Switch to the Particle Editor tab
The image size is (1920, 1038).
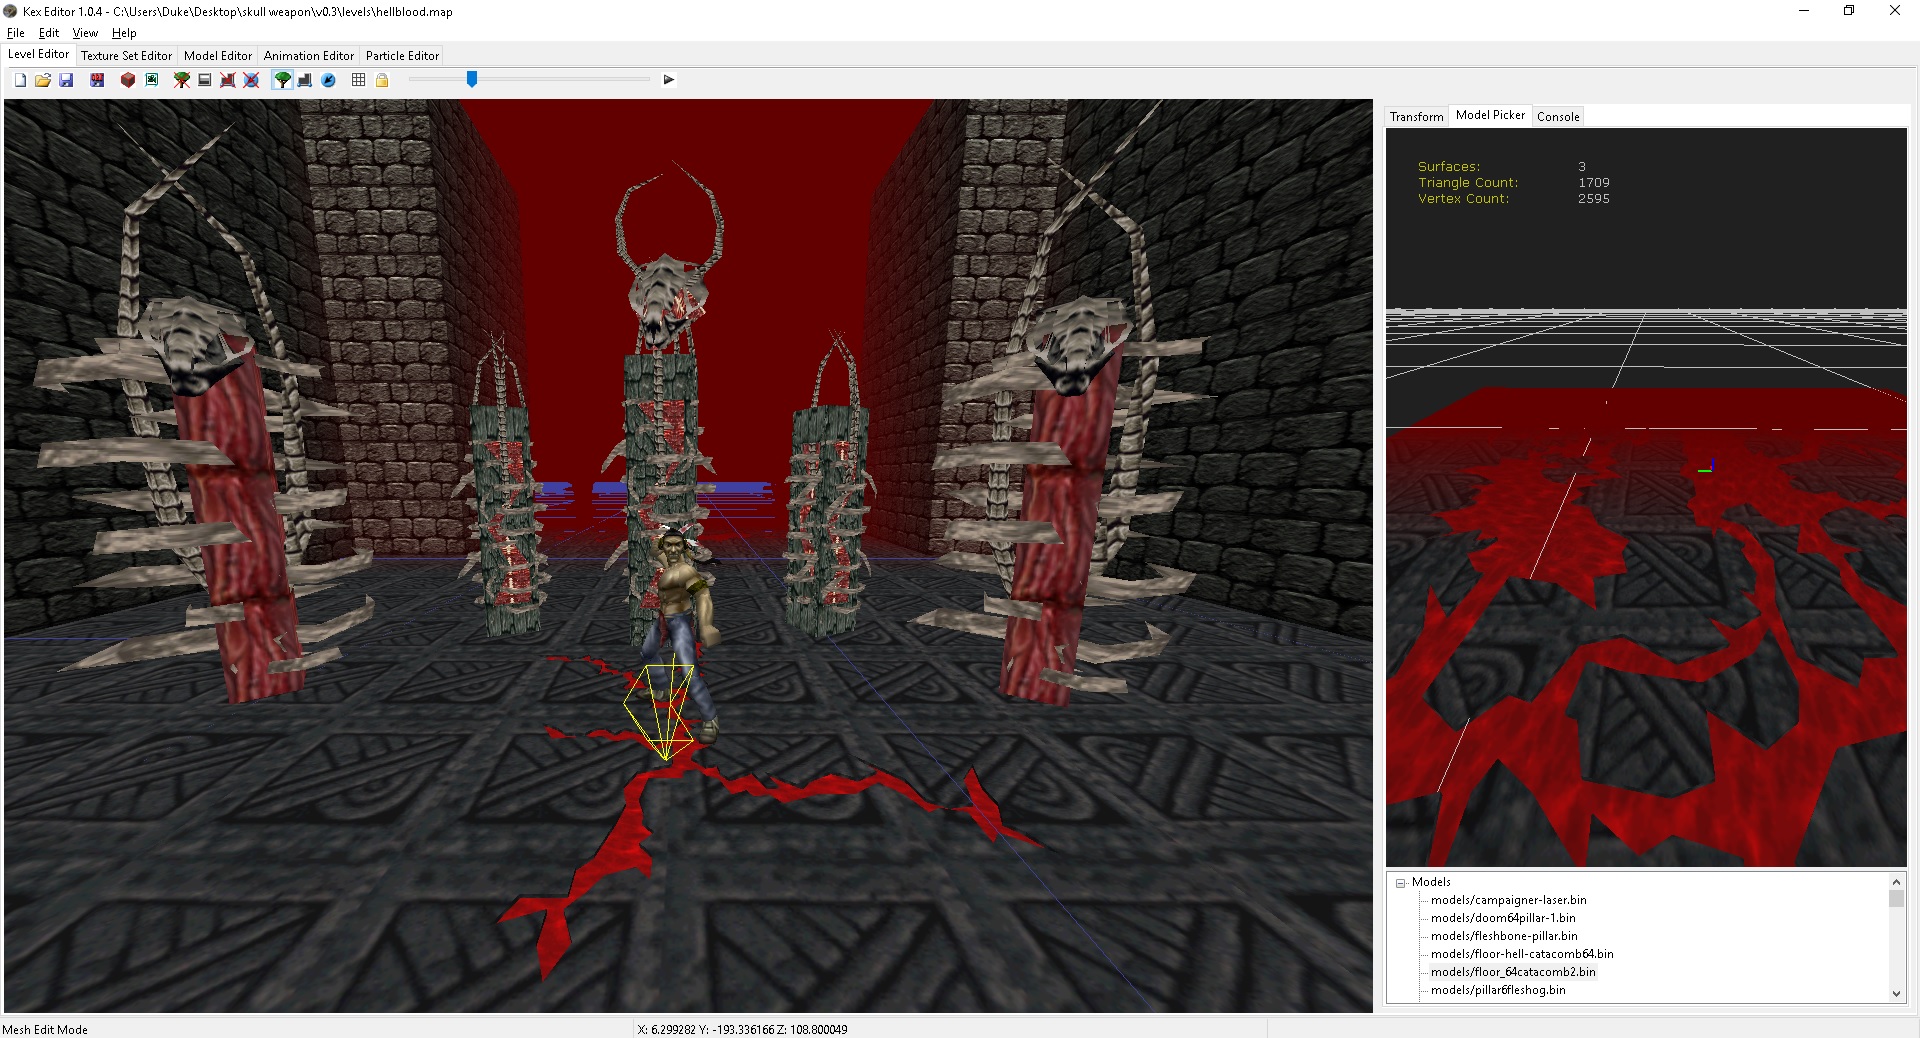(x=402, y=56)
